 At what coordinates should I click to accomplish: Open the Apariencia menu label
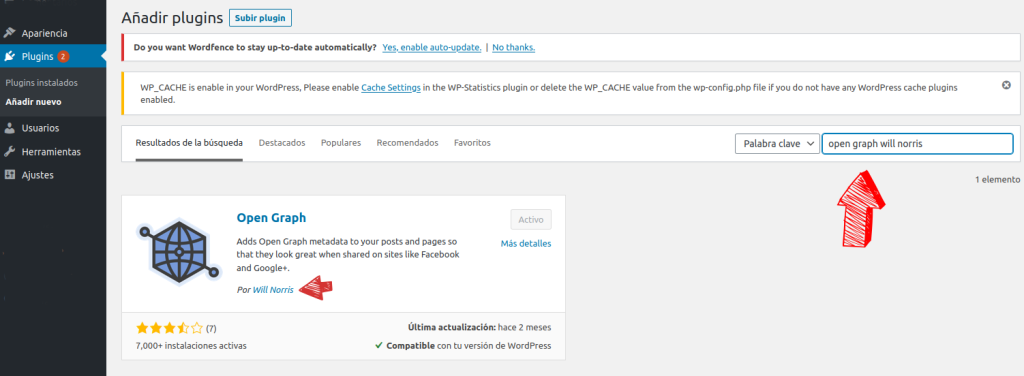[x=44, y=33]
